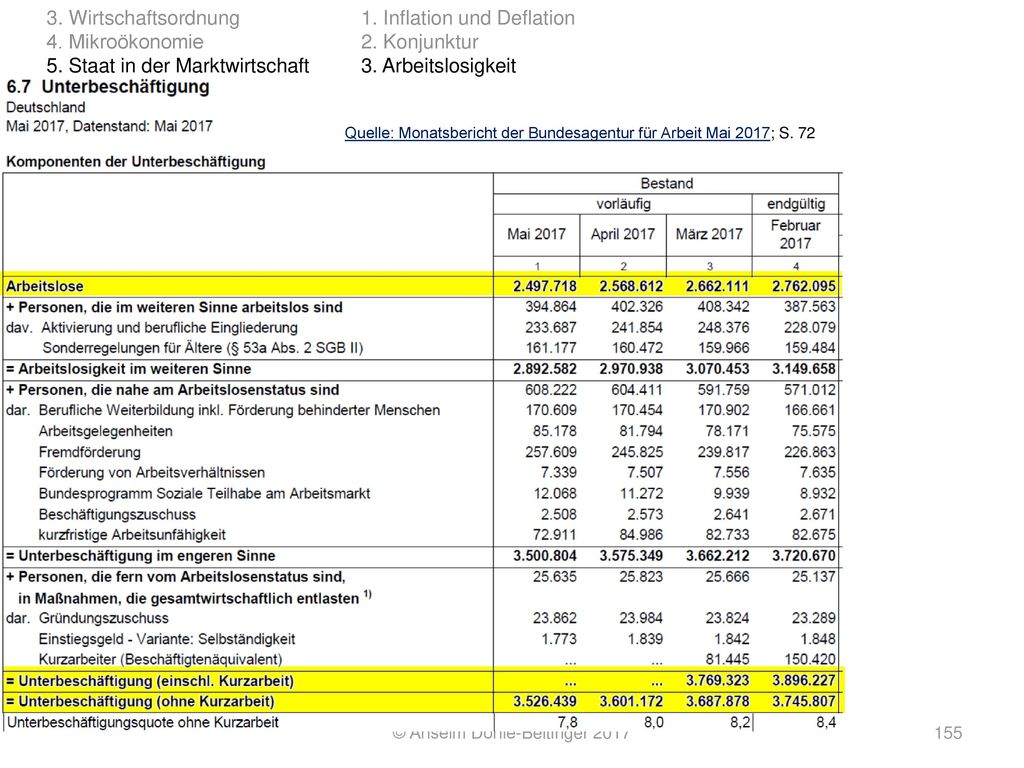This screenshot has width=1024, height=768.
Task: Select outline item '2. Konjunktur'
Action: [419, 42]
